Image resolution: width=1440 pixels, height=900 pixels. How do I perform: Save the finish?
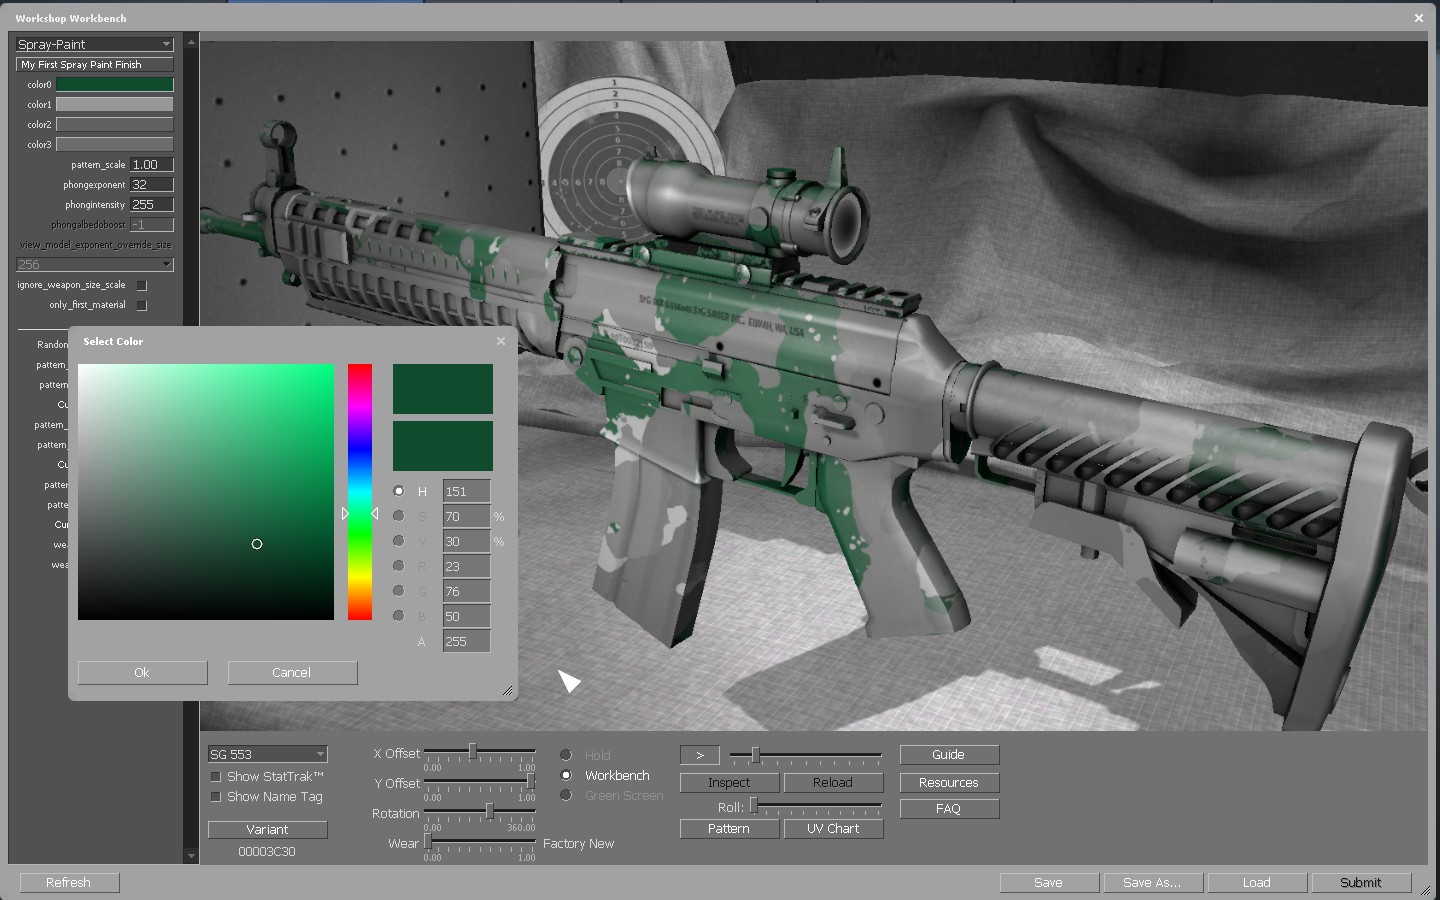tap(1049, 883)
